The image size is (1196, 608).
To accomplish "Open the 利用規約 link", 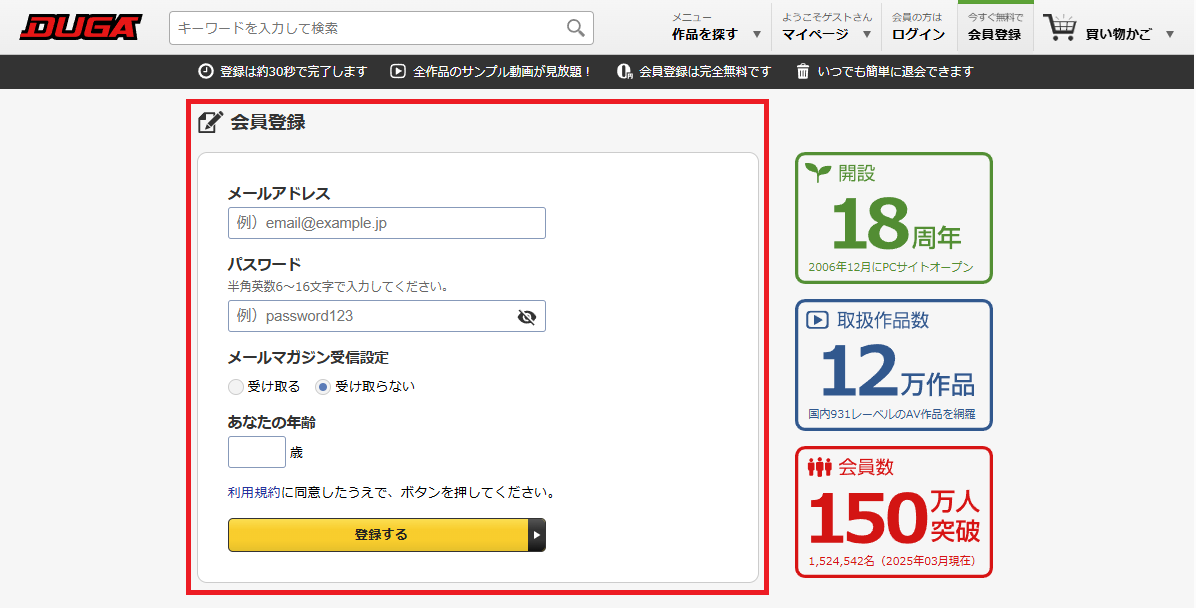I will (x=244, y=492).
